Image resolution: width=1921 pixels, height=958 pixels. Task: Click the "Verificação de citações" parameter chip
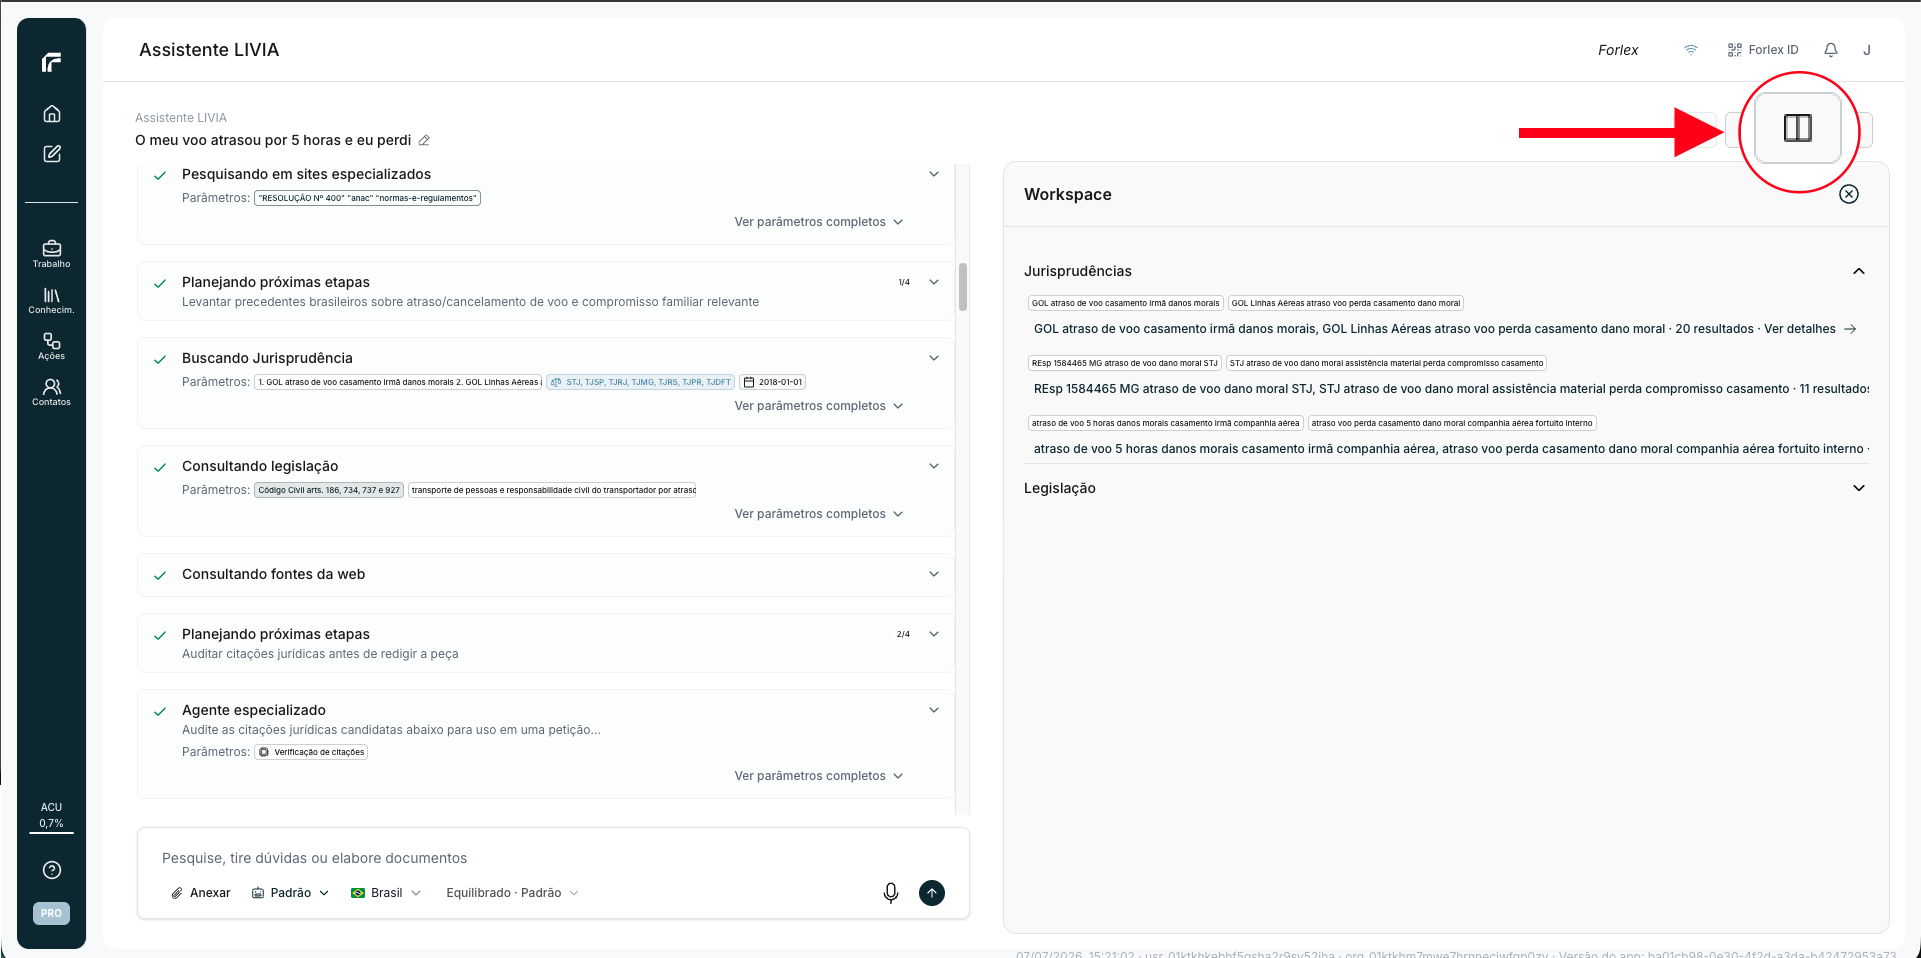pos(311,752)
